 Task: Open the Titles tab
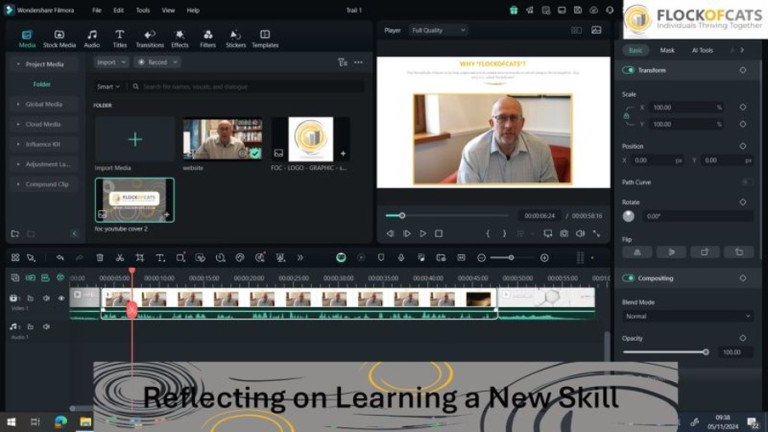coord(120,39)
